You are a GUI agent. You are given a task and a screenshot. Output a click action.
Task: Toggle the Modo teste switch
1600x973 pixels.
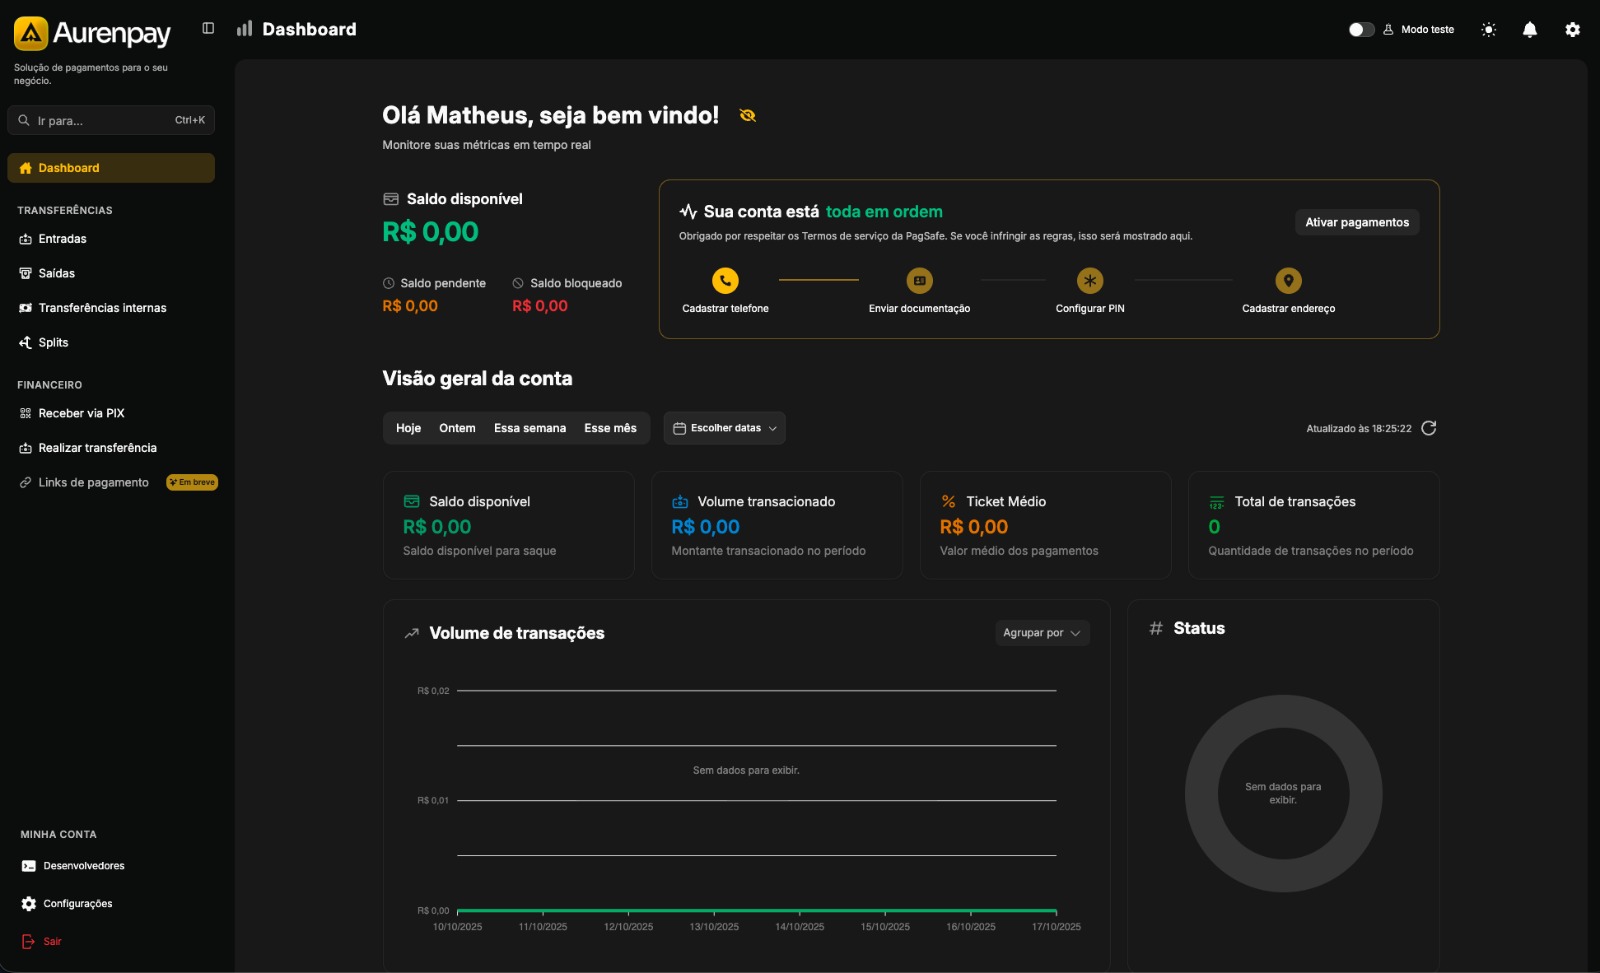tap(1361, 30)
